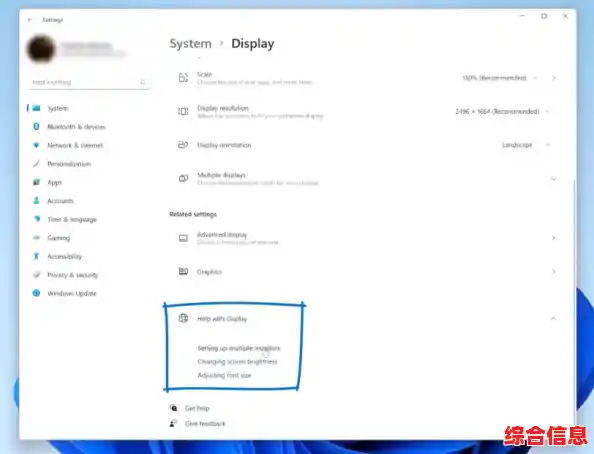Click the Graphics title text
594x454 pixels.
coord(209,272)
